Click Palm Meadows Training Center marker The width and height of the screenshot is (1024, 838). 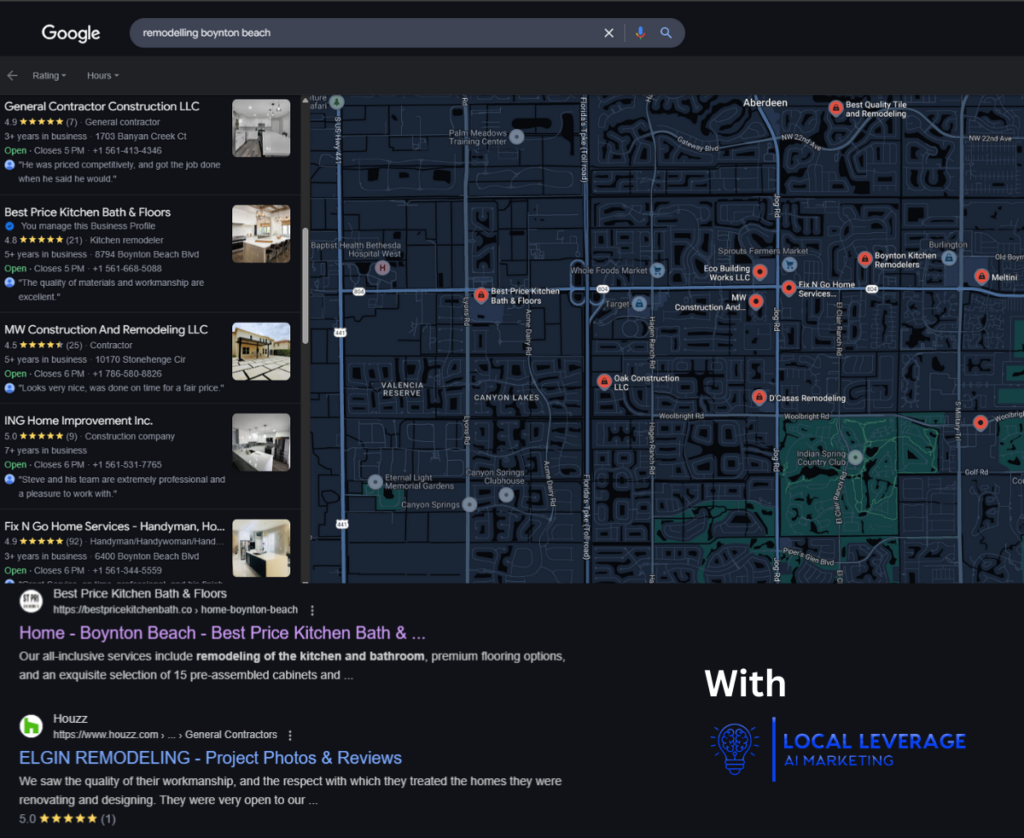(517, 137)
